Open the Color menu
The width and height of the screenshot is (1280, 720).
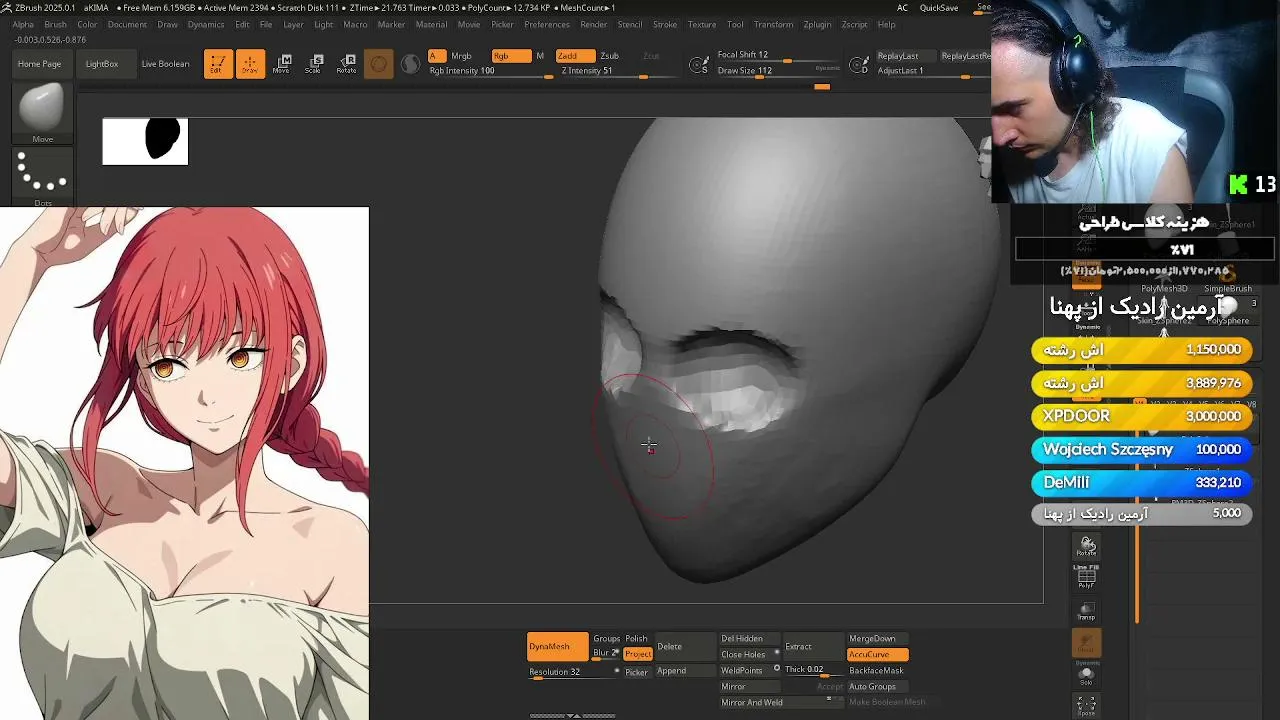click(x=88, y=24)
